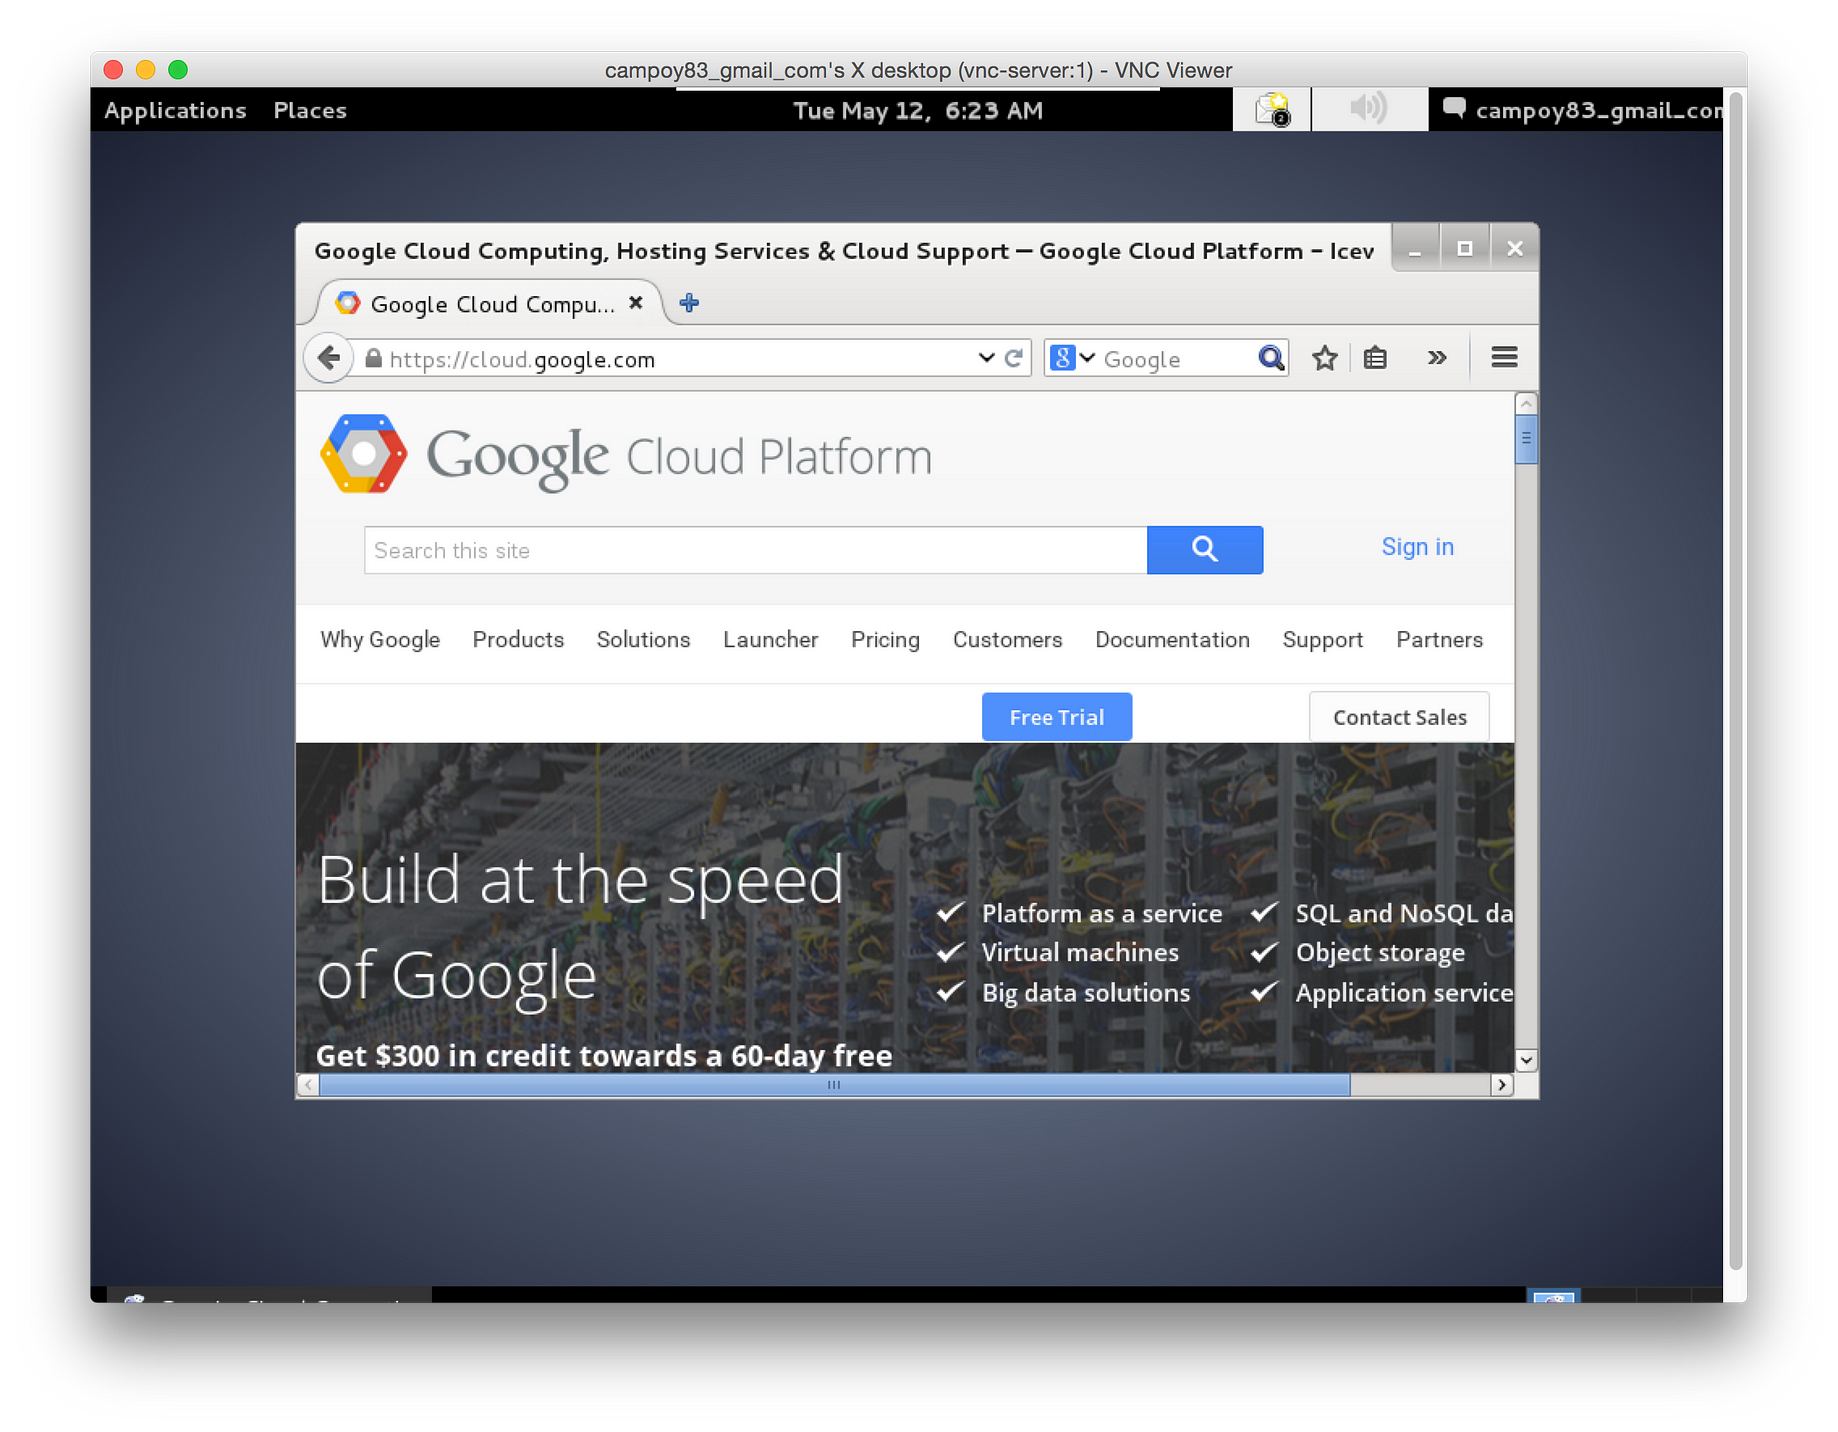
Task: Open the Documentation page
Action: pyautogui.click(x=1172, y=640)
